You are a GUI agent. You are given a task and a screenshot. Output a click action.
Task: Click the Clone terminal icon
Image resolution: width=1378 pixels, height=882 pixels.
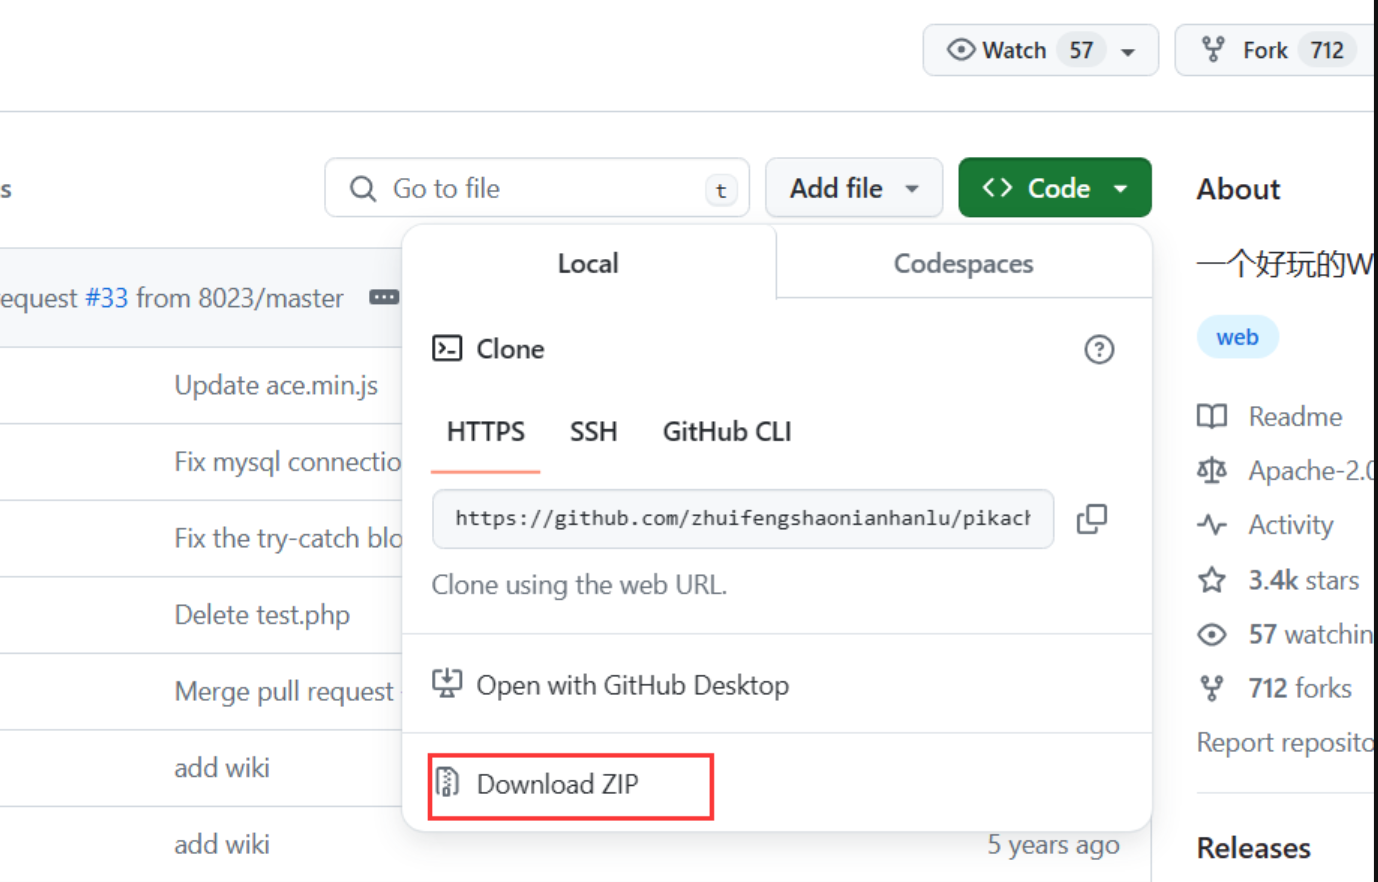(x=447, y=348)
